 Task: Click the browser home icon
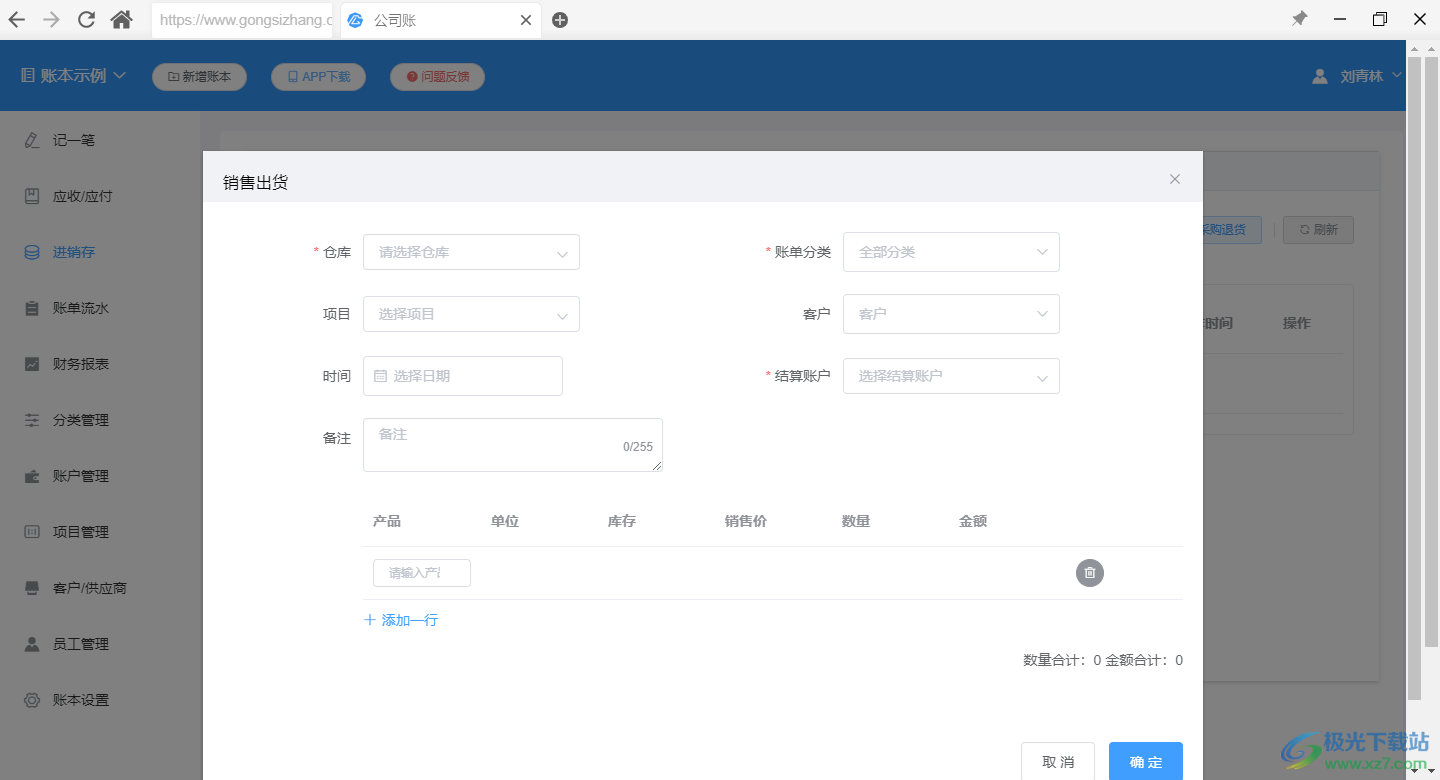pos(122,20)
